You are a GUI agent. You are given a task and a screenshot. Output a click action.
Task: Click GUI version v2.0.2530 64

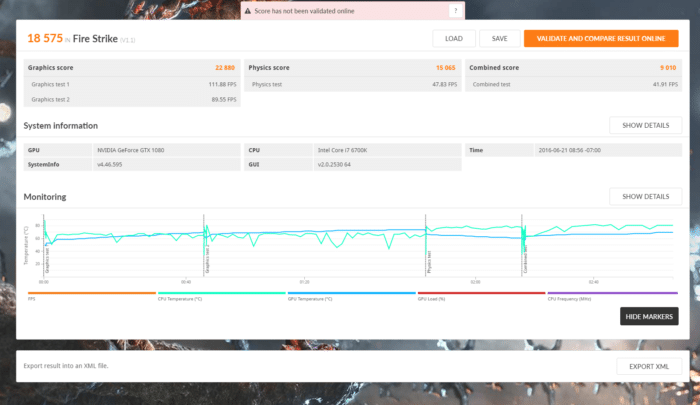334,164
